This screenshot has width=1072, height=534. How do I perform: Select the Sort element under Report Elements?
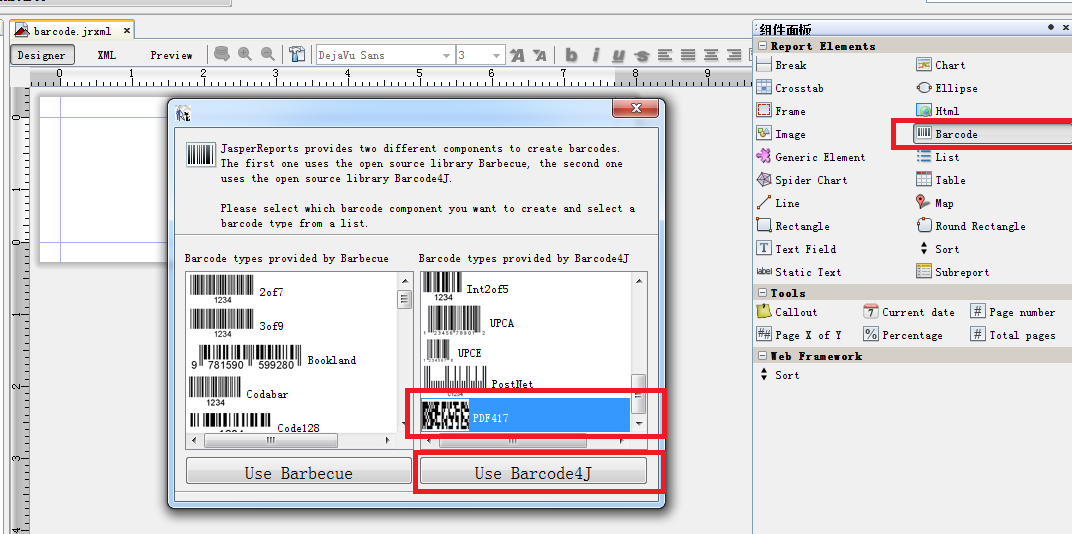point(938,250)
